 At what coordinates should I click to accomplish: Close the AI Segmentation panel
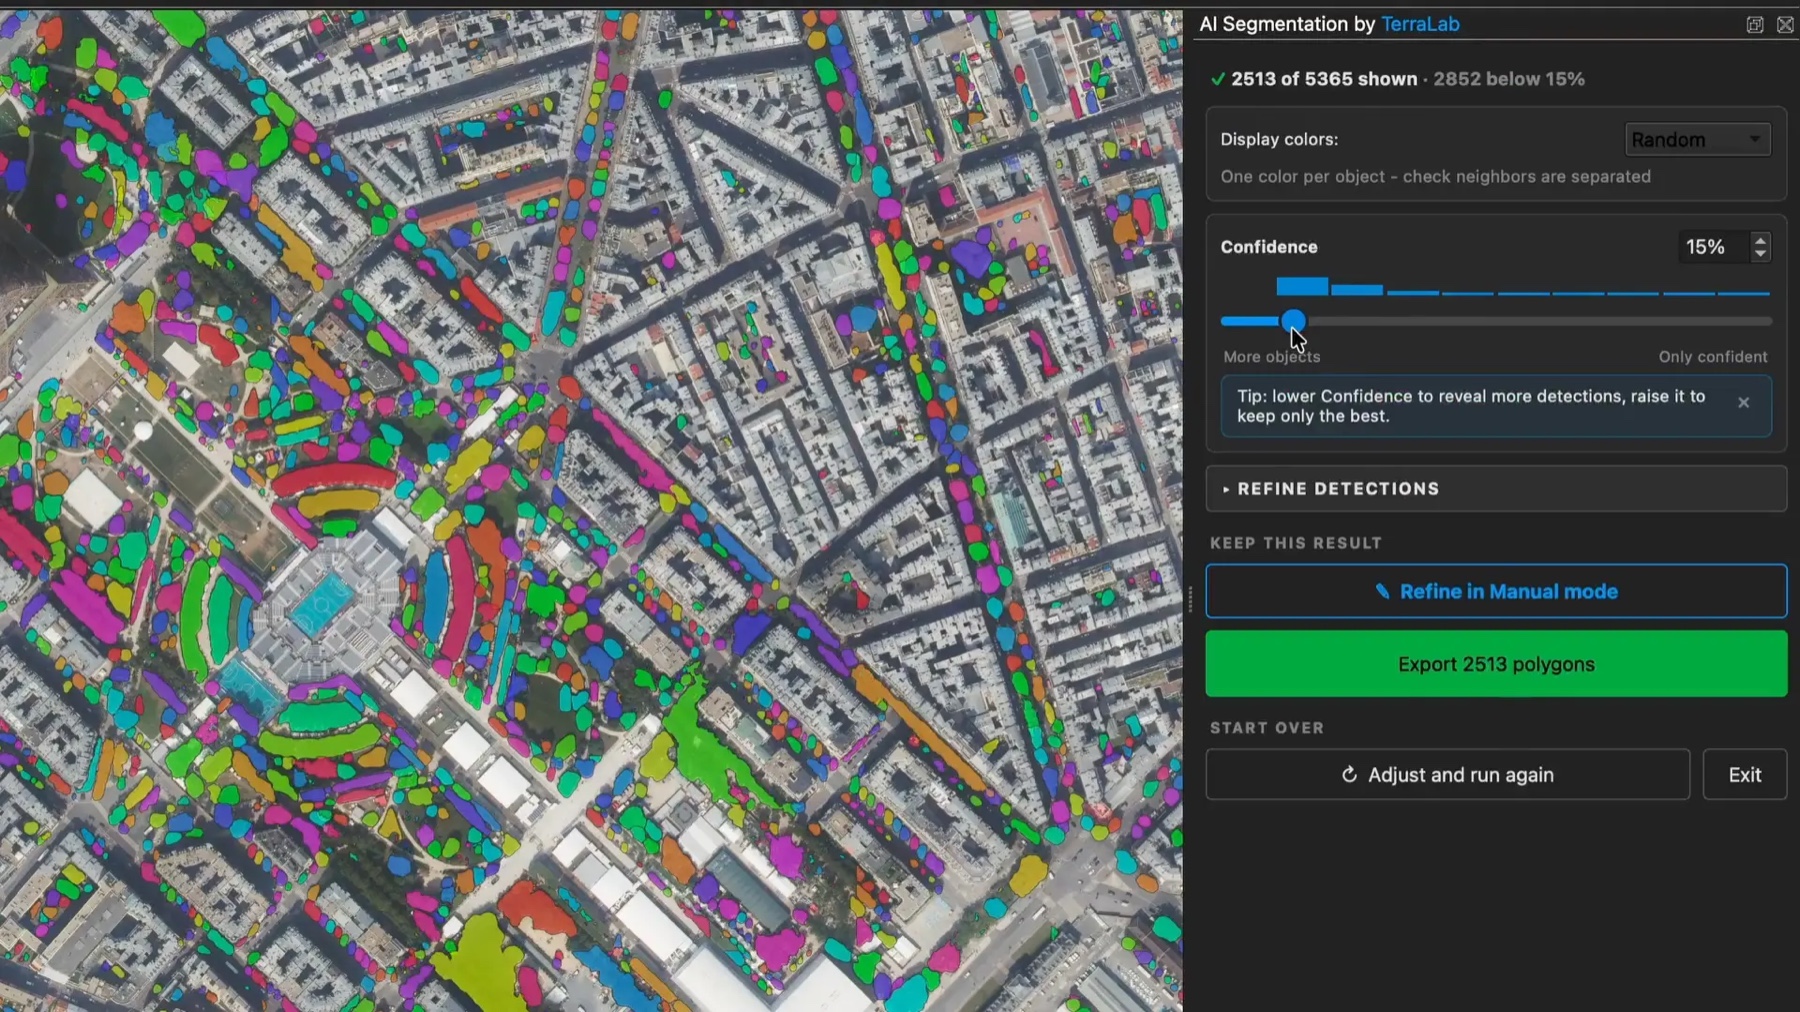tap(1785, 25)
